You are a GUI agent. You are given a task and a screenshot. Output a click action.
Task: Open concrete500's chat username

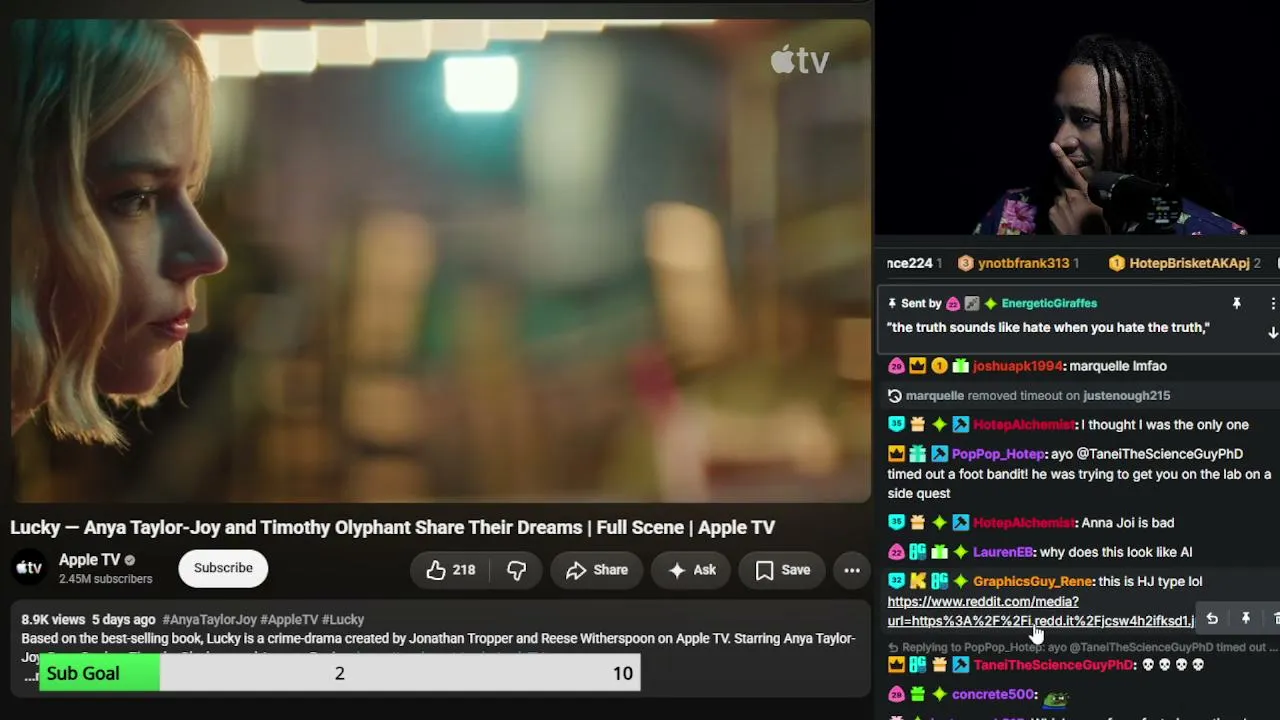pos(994,694)
